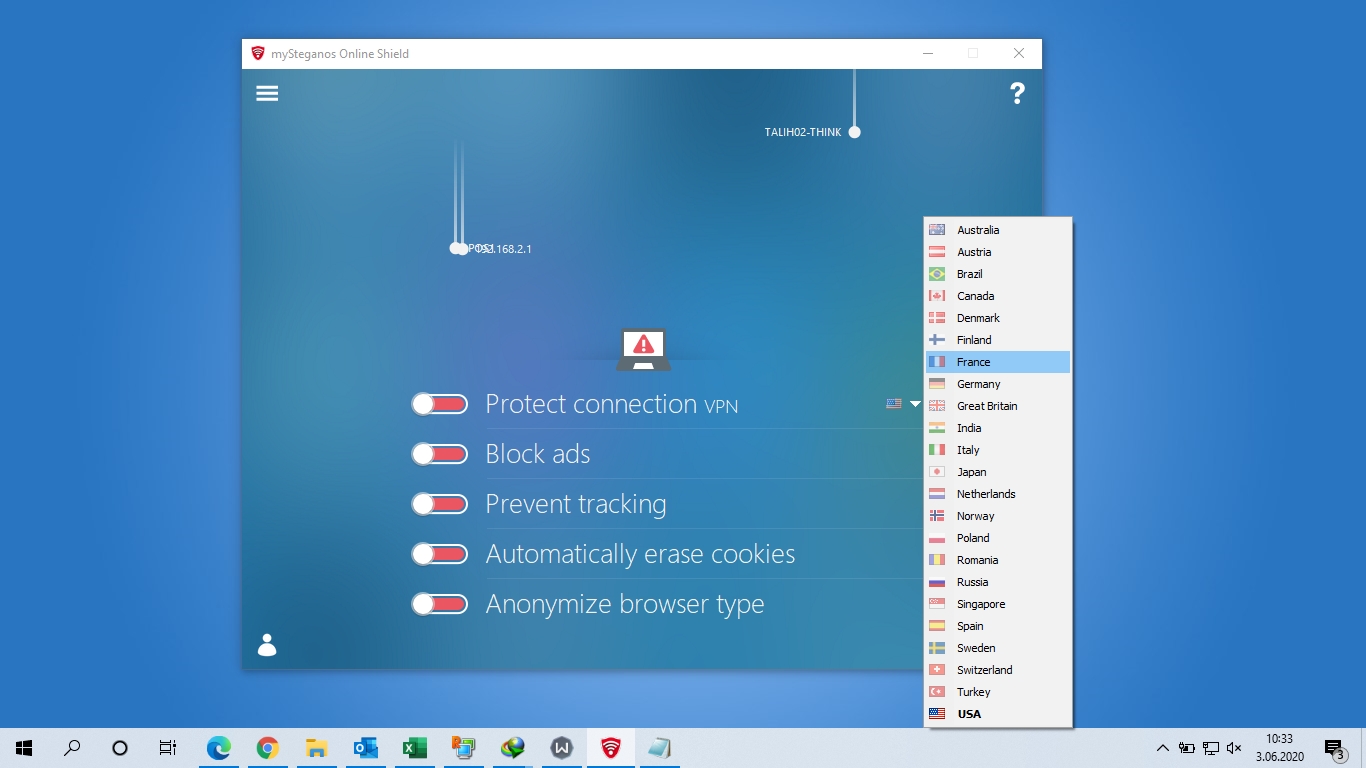This screenshot has height=768, width=1366.
Task: Choose Italy in the country list
Action: pos(998,450)
